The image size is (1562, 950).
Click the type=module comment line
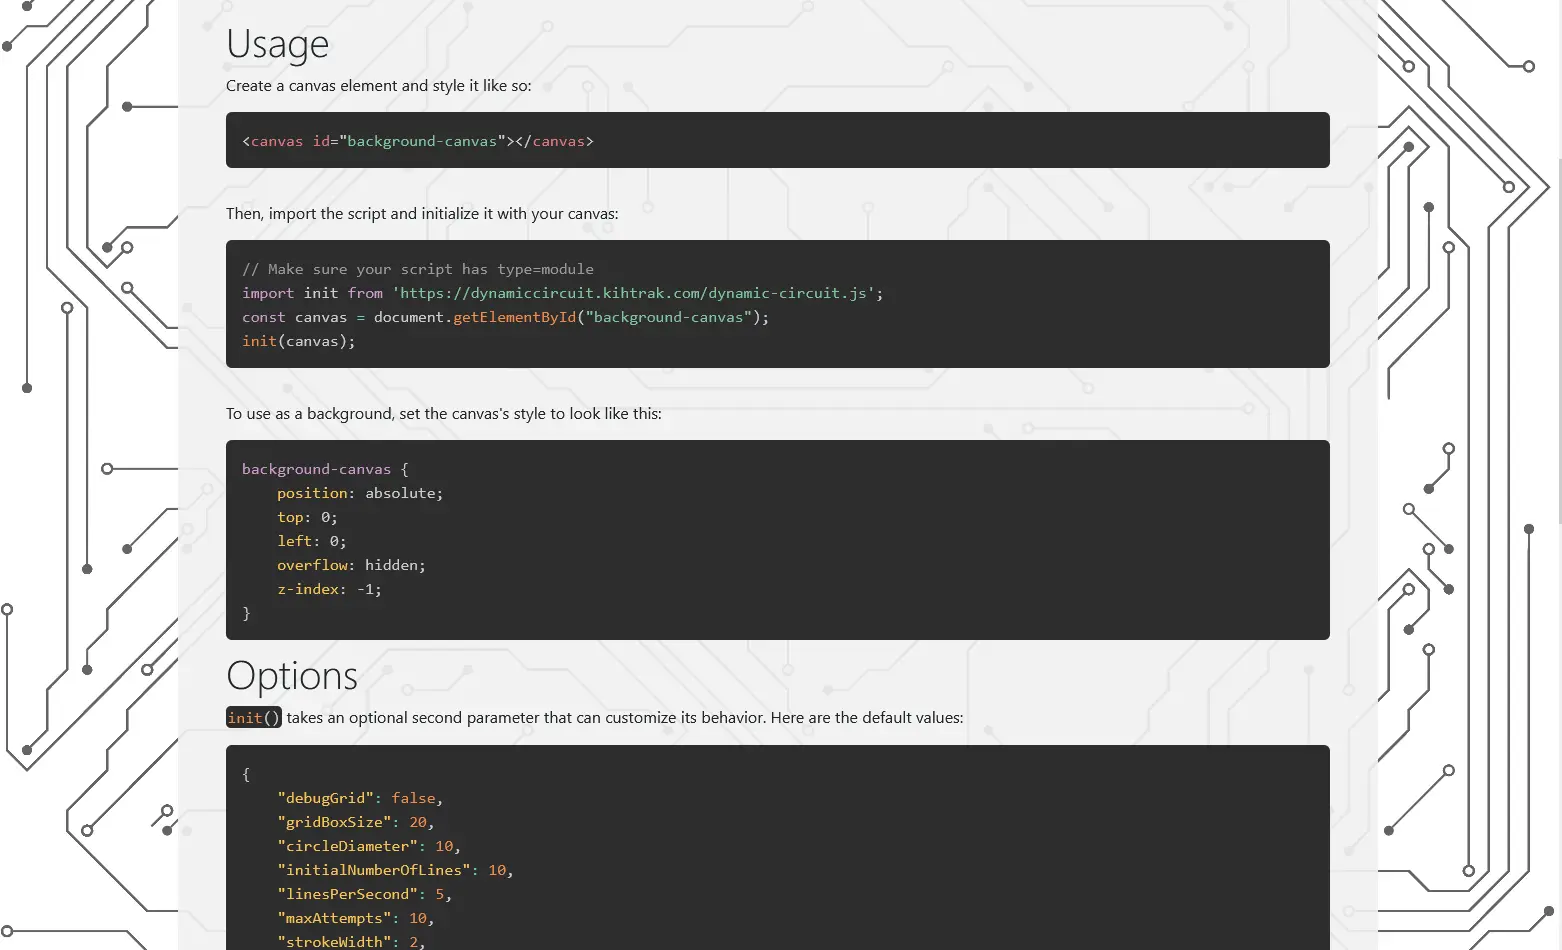point(417,268)
